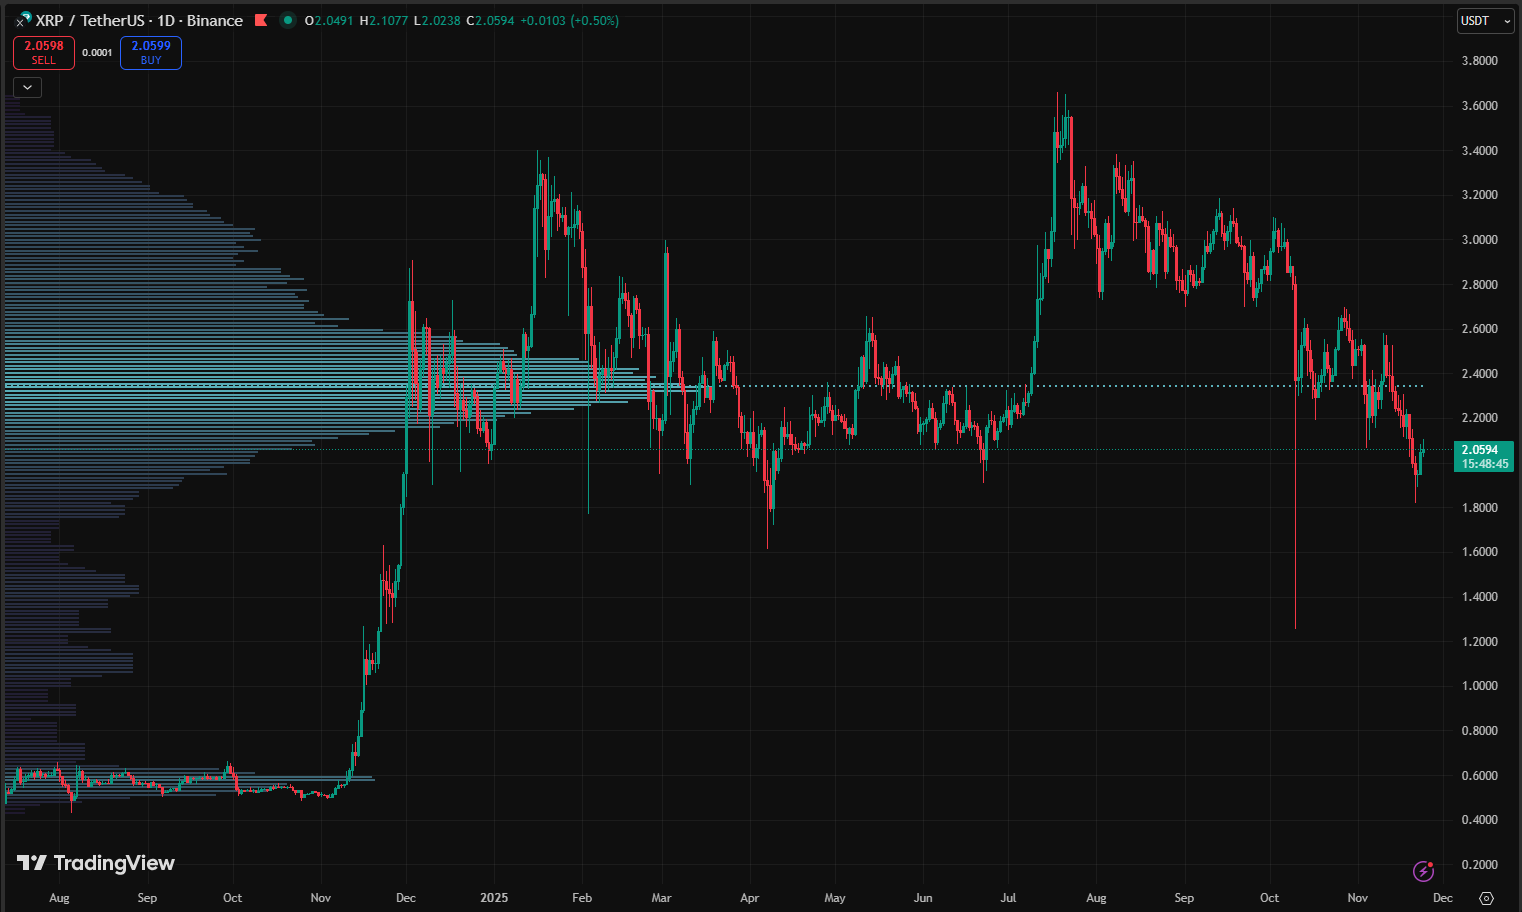The height and width of the screenshot is (912, 1522).
Task: Open chart settings hexagon gear icon
Action: click(1486, 898)
